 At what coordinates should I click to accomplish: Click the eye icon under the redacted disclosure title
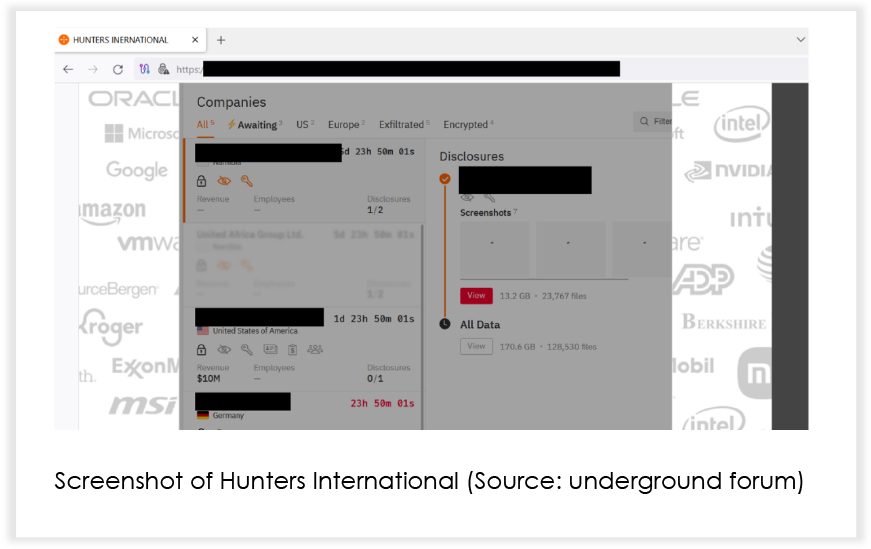click(467, 198)
